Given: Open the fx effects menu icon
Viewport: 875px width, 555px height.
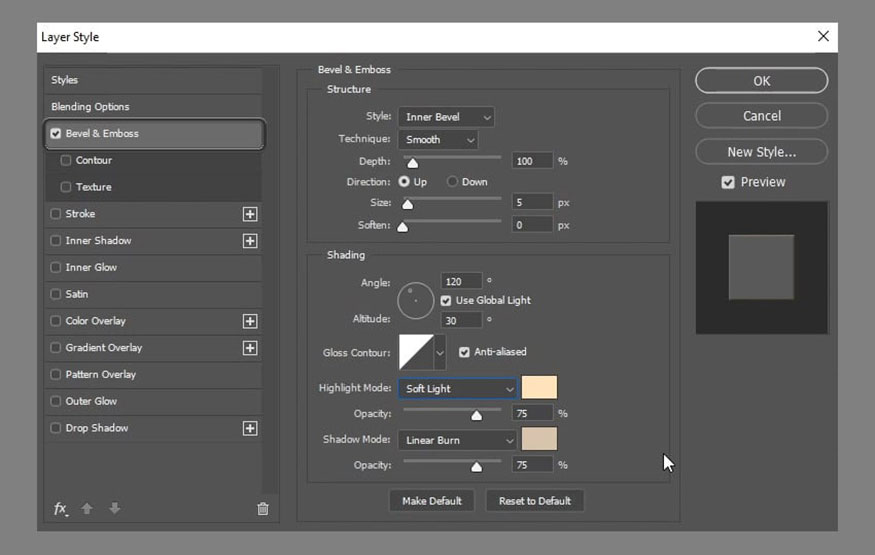Looking at the screenshot, I should pos(61,509).
